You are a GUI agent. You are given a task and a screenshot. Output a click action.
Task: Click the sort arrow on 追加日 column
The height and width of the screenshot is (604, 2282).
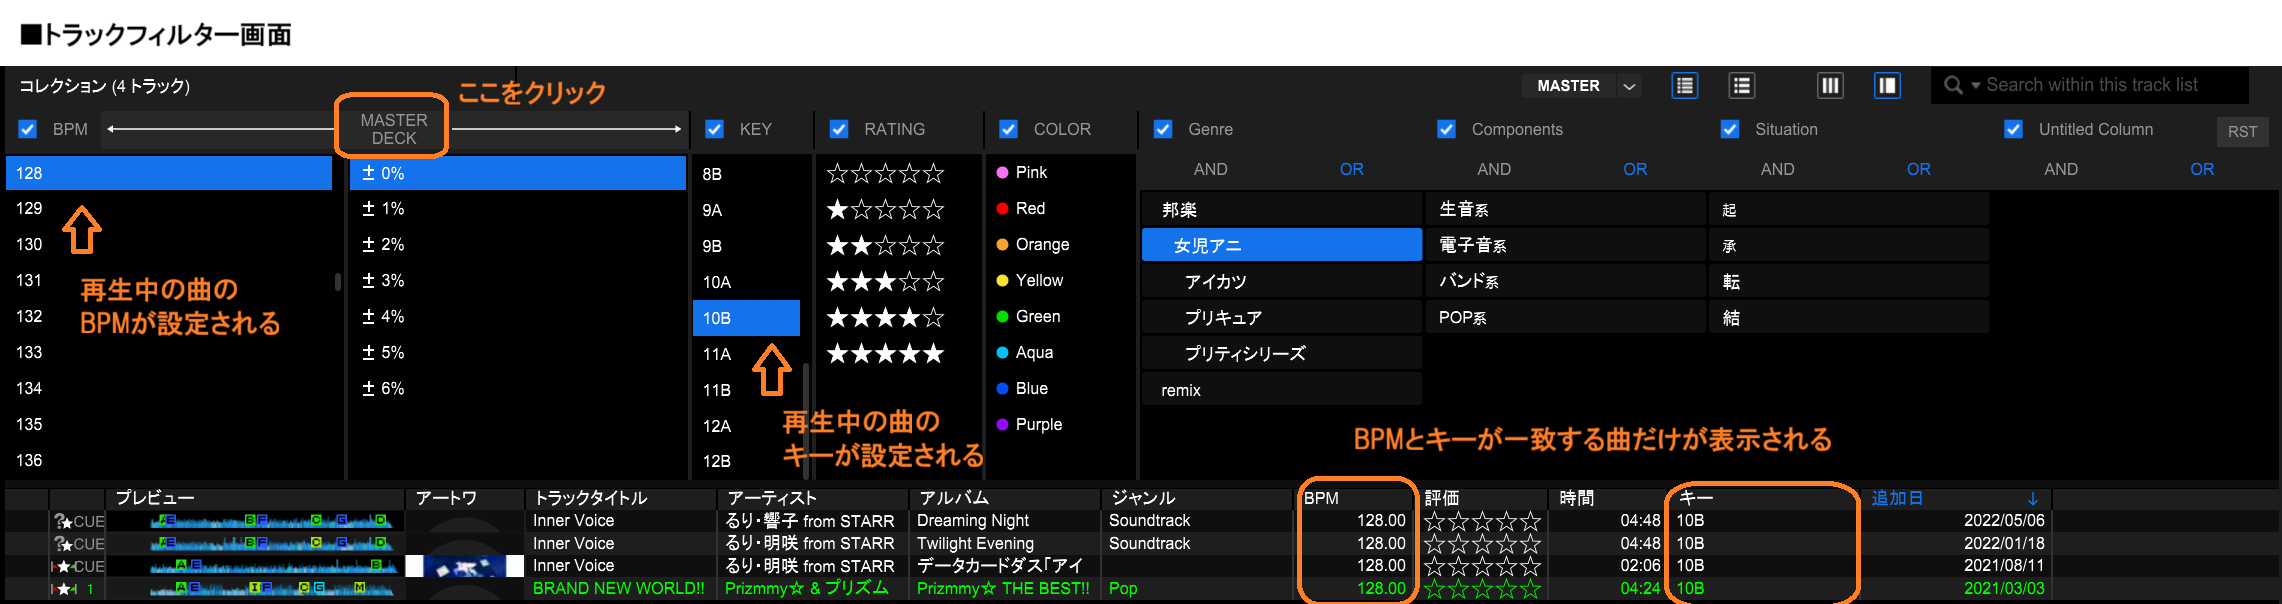click(2032, 498)
